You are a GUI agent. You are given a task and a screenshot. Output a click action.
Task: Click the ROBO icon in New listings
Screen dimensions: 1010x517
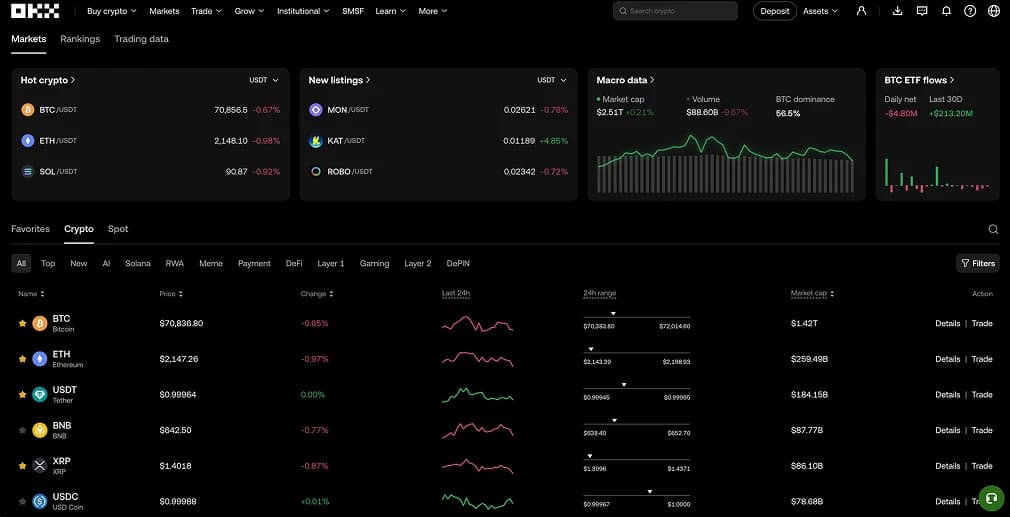pos(316,171)
